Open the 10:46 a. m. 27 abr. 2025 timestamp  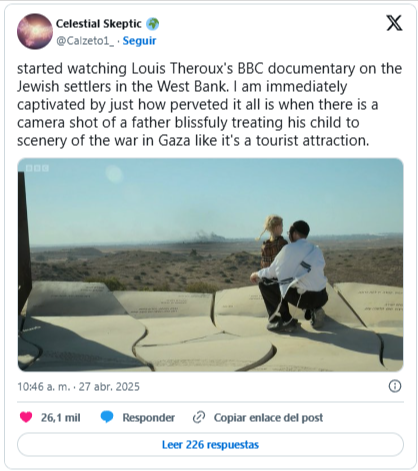tap(78, 386)
